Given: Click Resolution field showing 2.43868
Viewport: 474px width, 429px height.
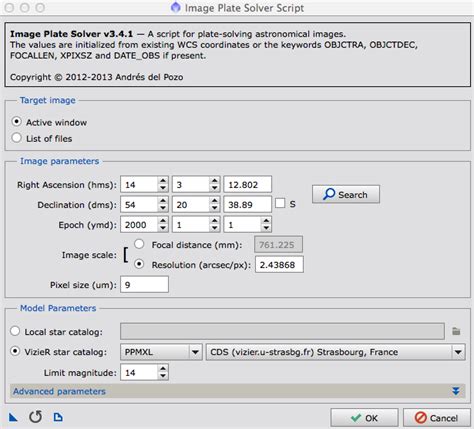Looking at the screenshot, I should coord(279,265).
